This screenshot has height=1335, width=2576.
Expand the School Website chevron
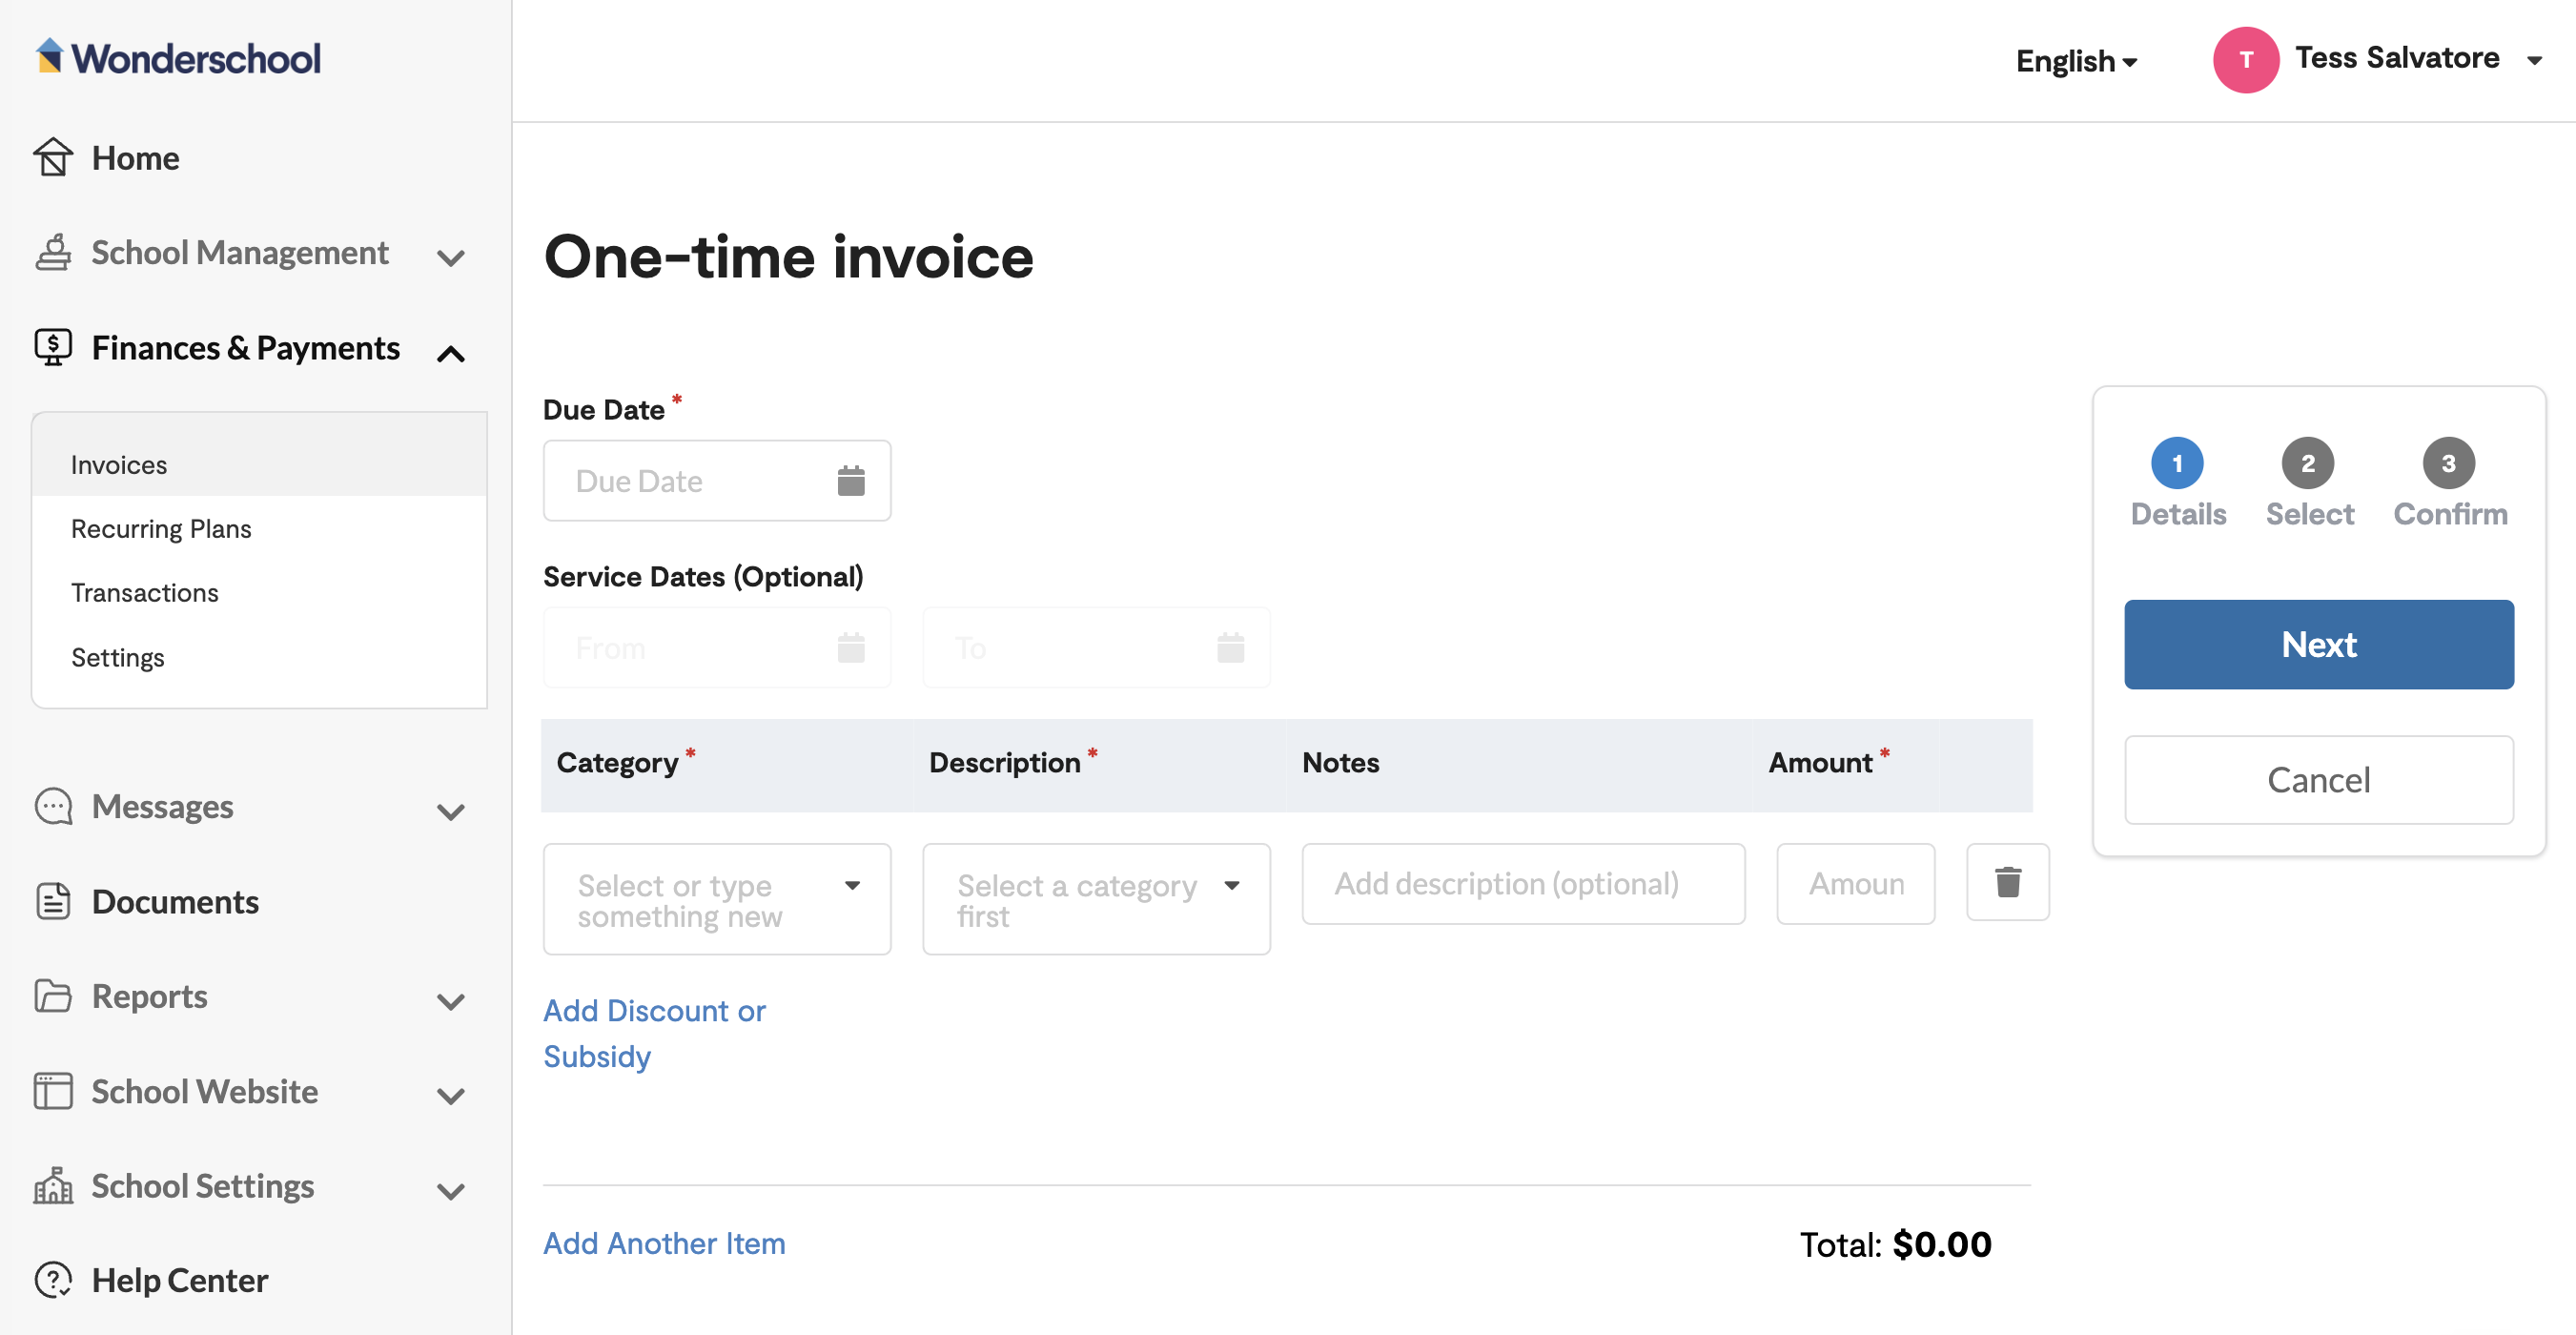(451, 1096)
